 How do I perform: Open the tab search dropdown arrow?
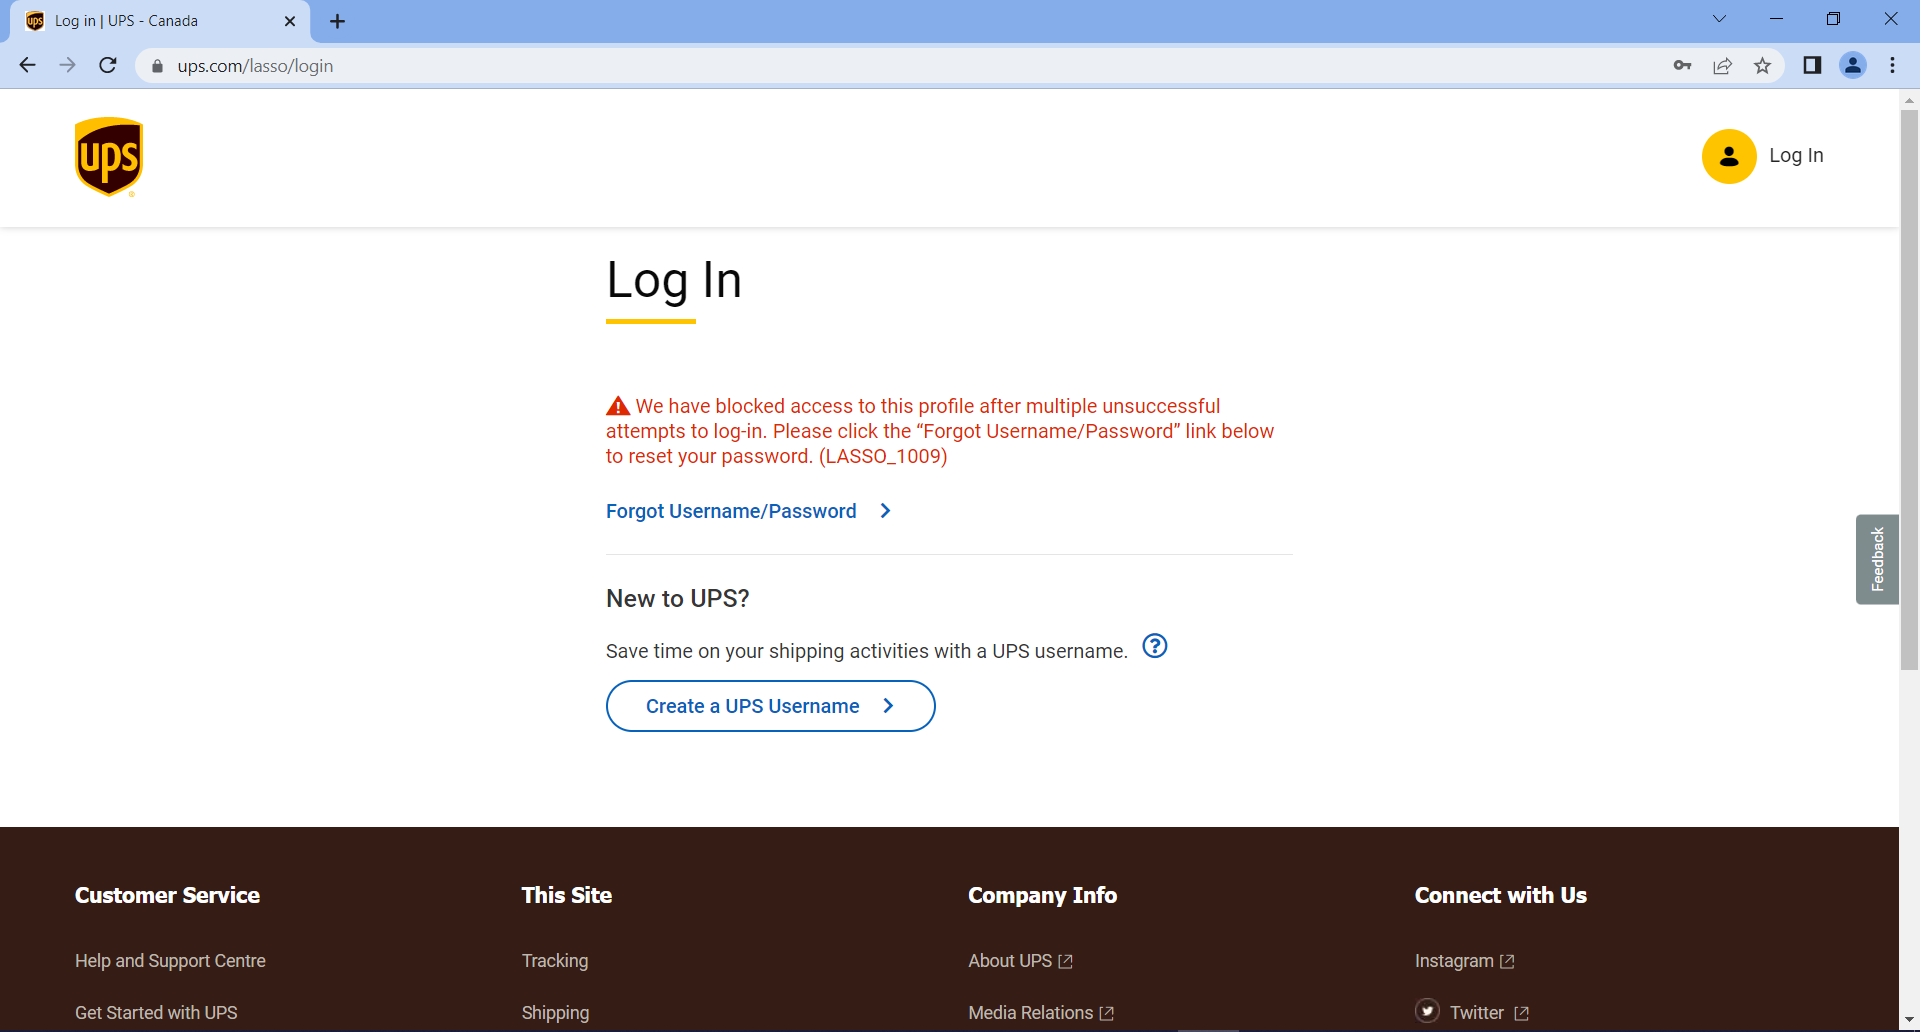click(x=1720, y=18)
